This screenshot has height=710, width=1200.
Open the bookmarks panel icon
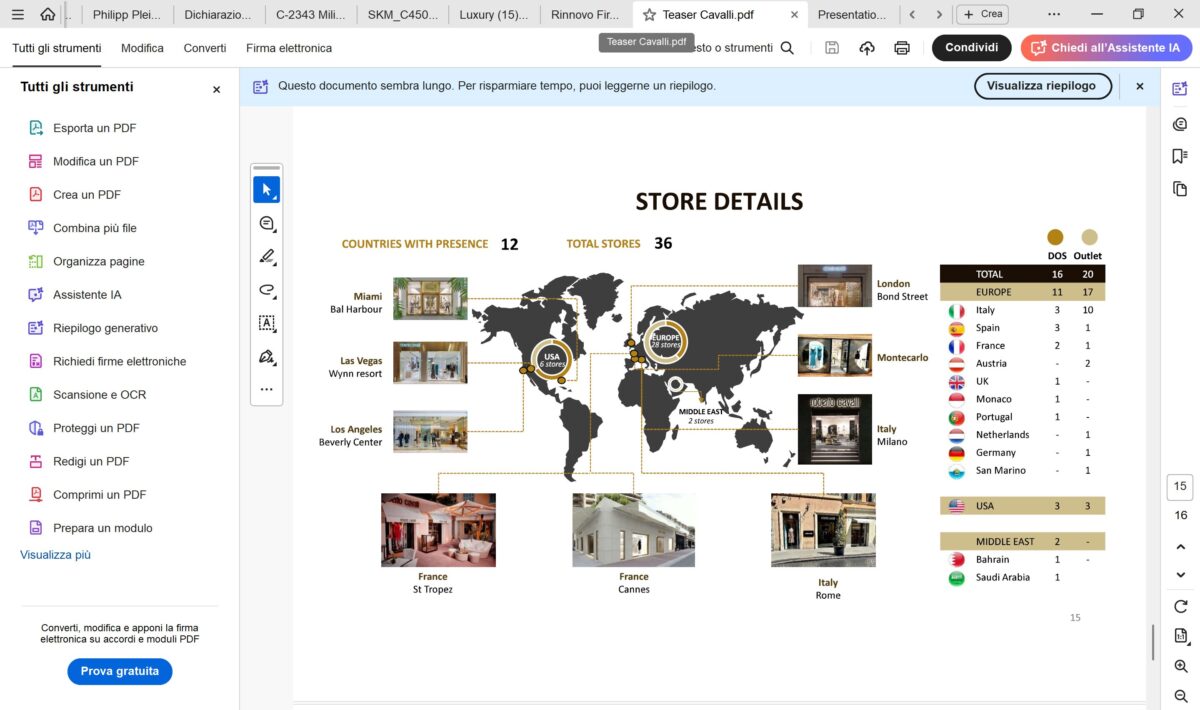click(x=1180, y=156)
